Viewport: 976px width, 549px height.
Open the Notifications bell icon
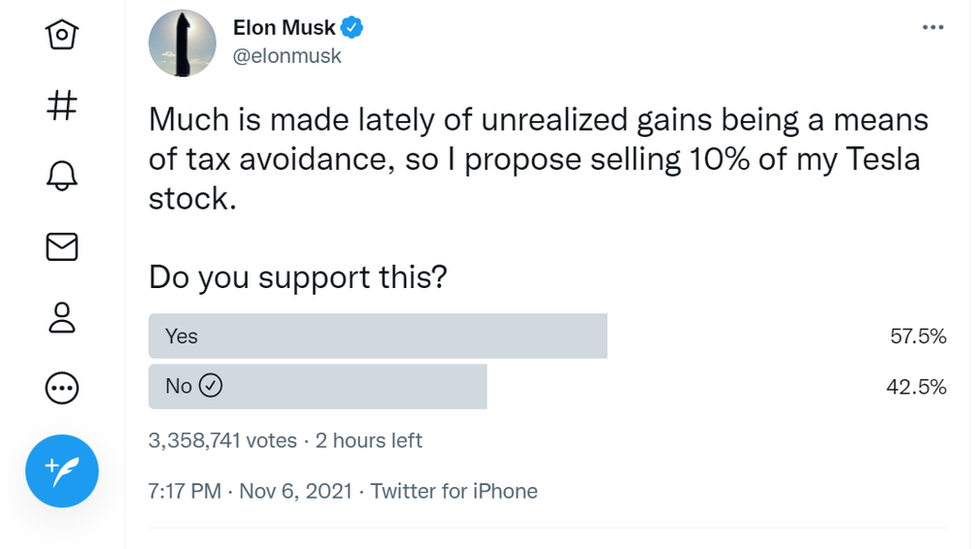point(62,176)
